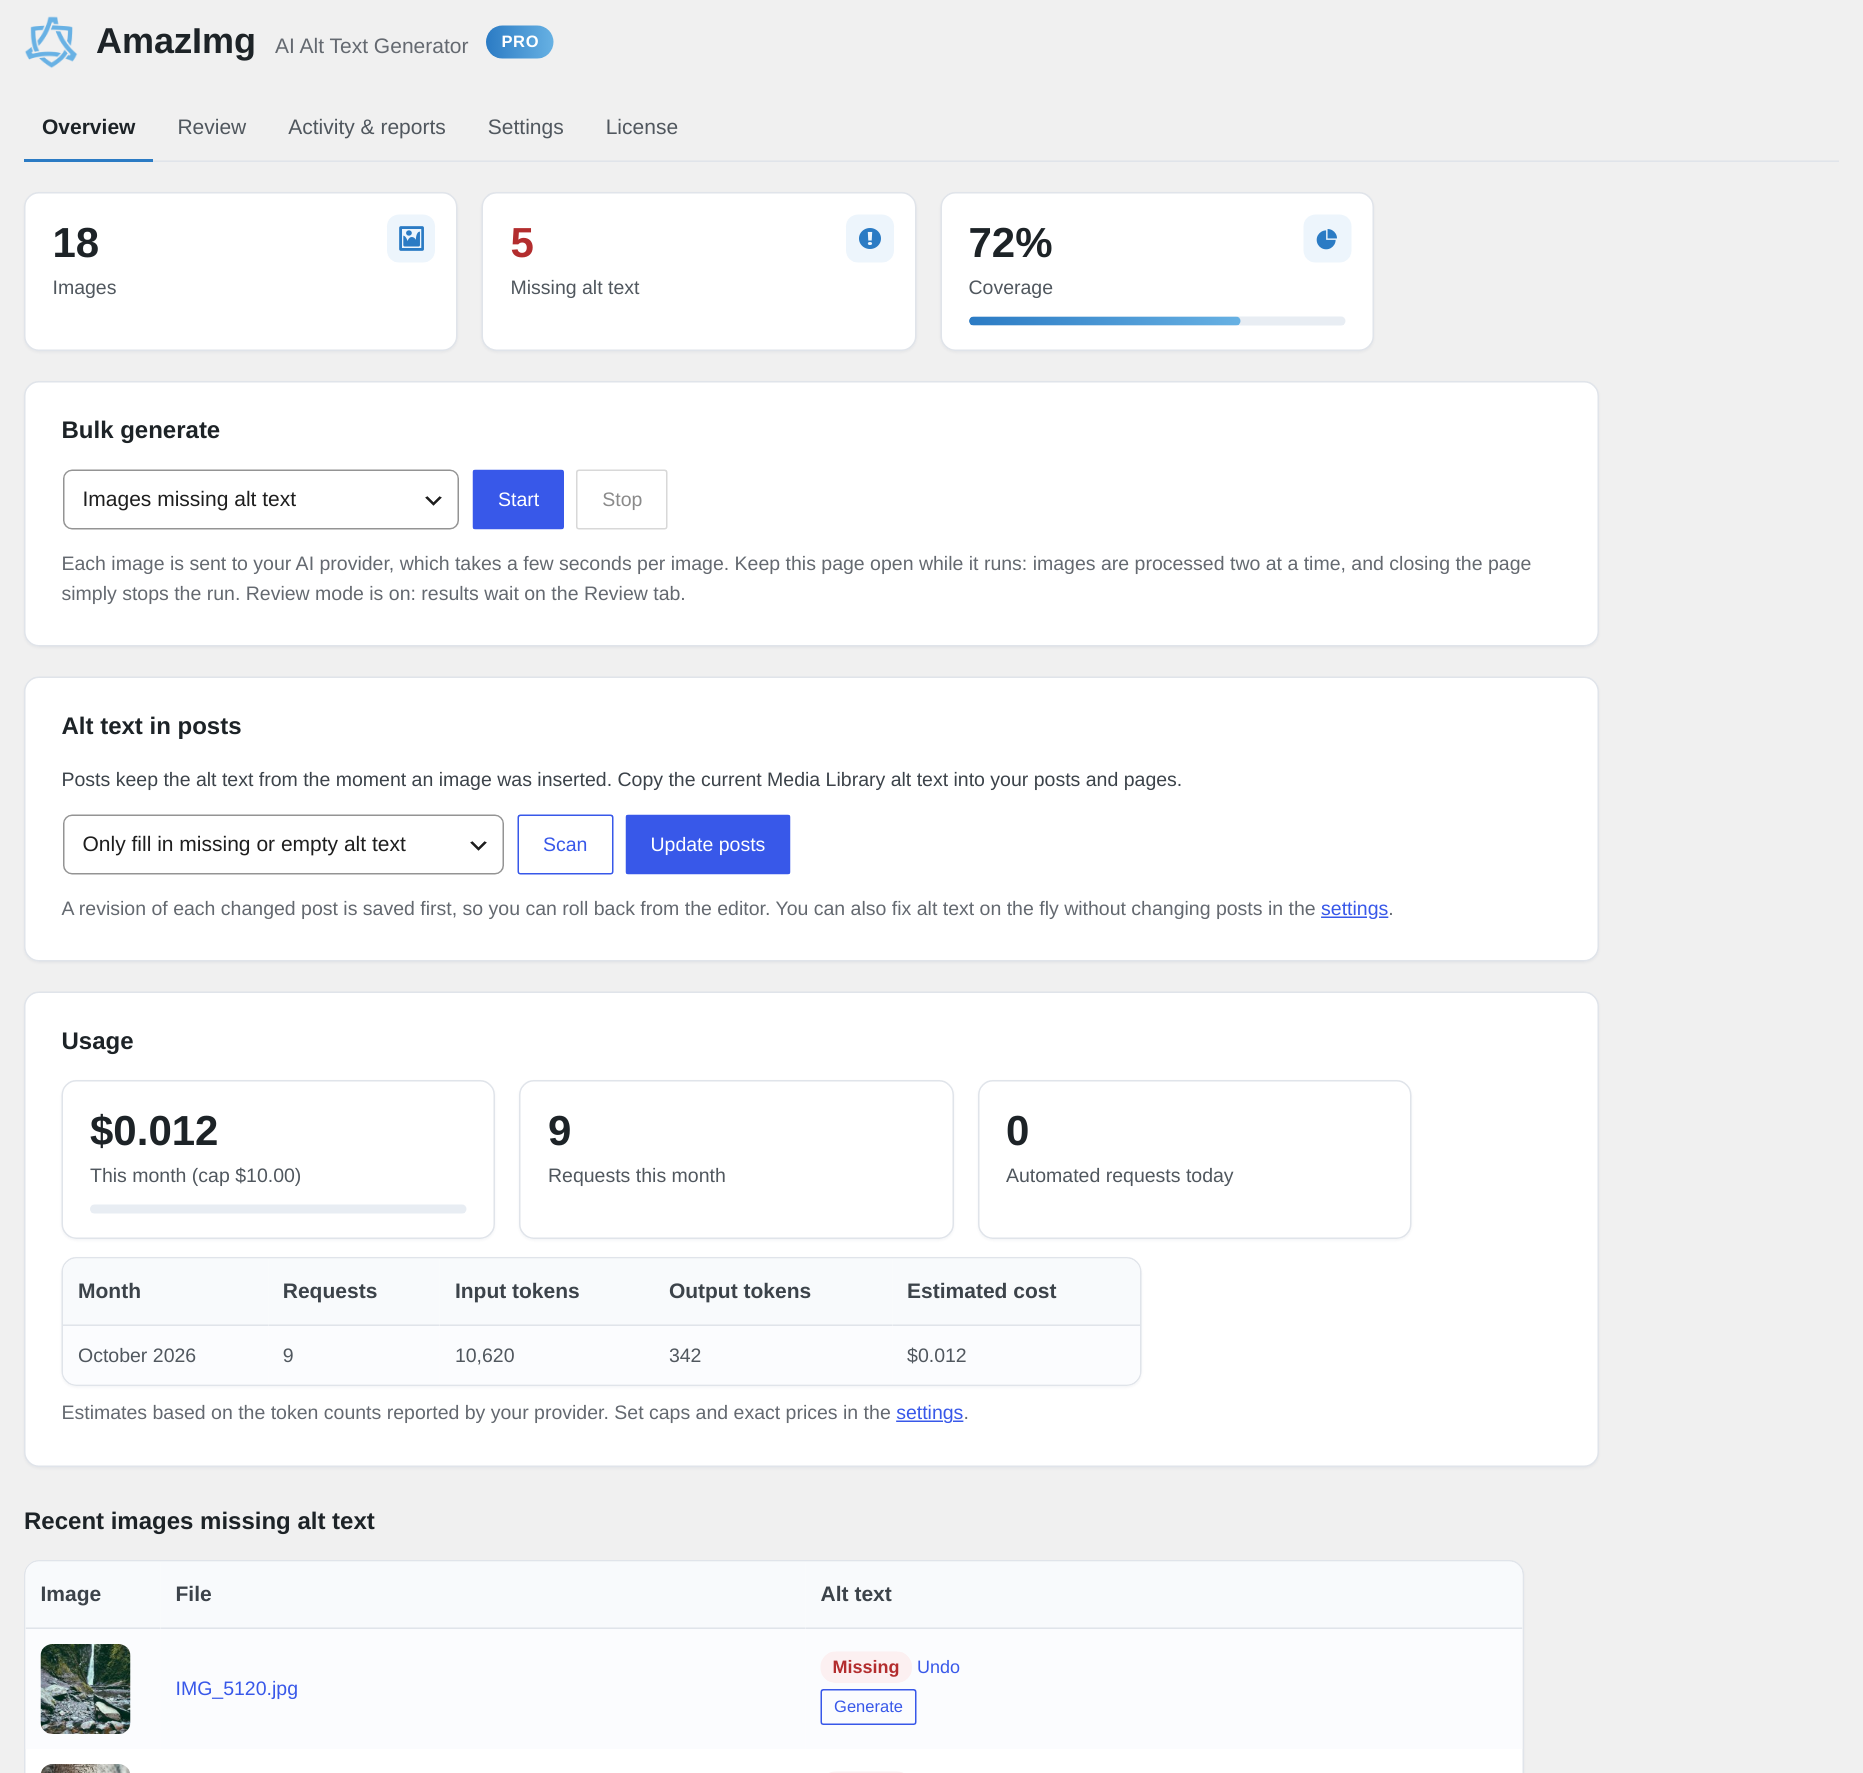Click the monthly spending cap progress bar
The height and width of the screenshot is (1773, 1863).
(x=278, y=1209)
